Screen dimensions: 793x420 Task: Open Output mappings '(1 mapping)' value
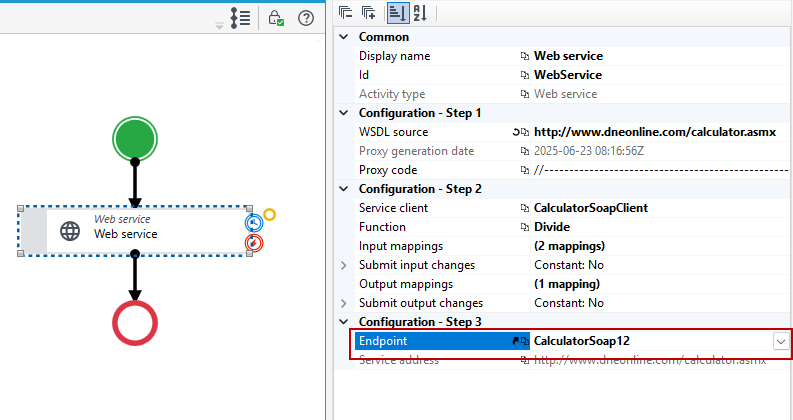coord(567,284)
